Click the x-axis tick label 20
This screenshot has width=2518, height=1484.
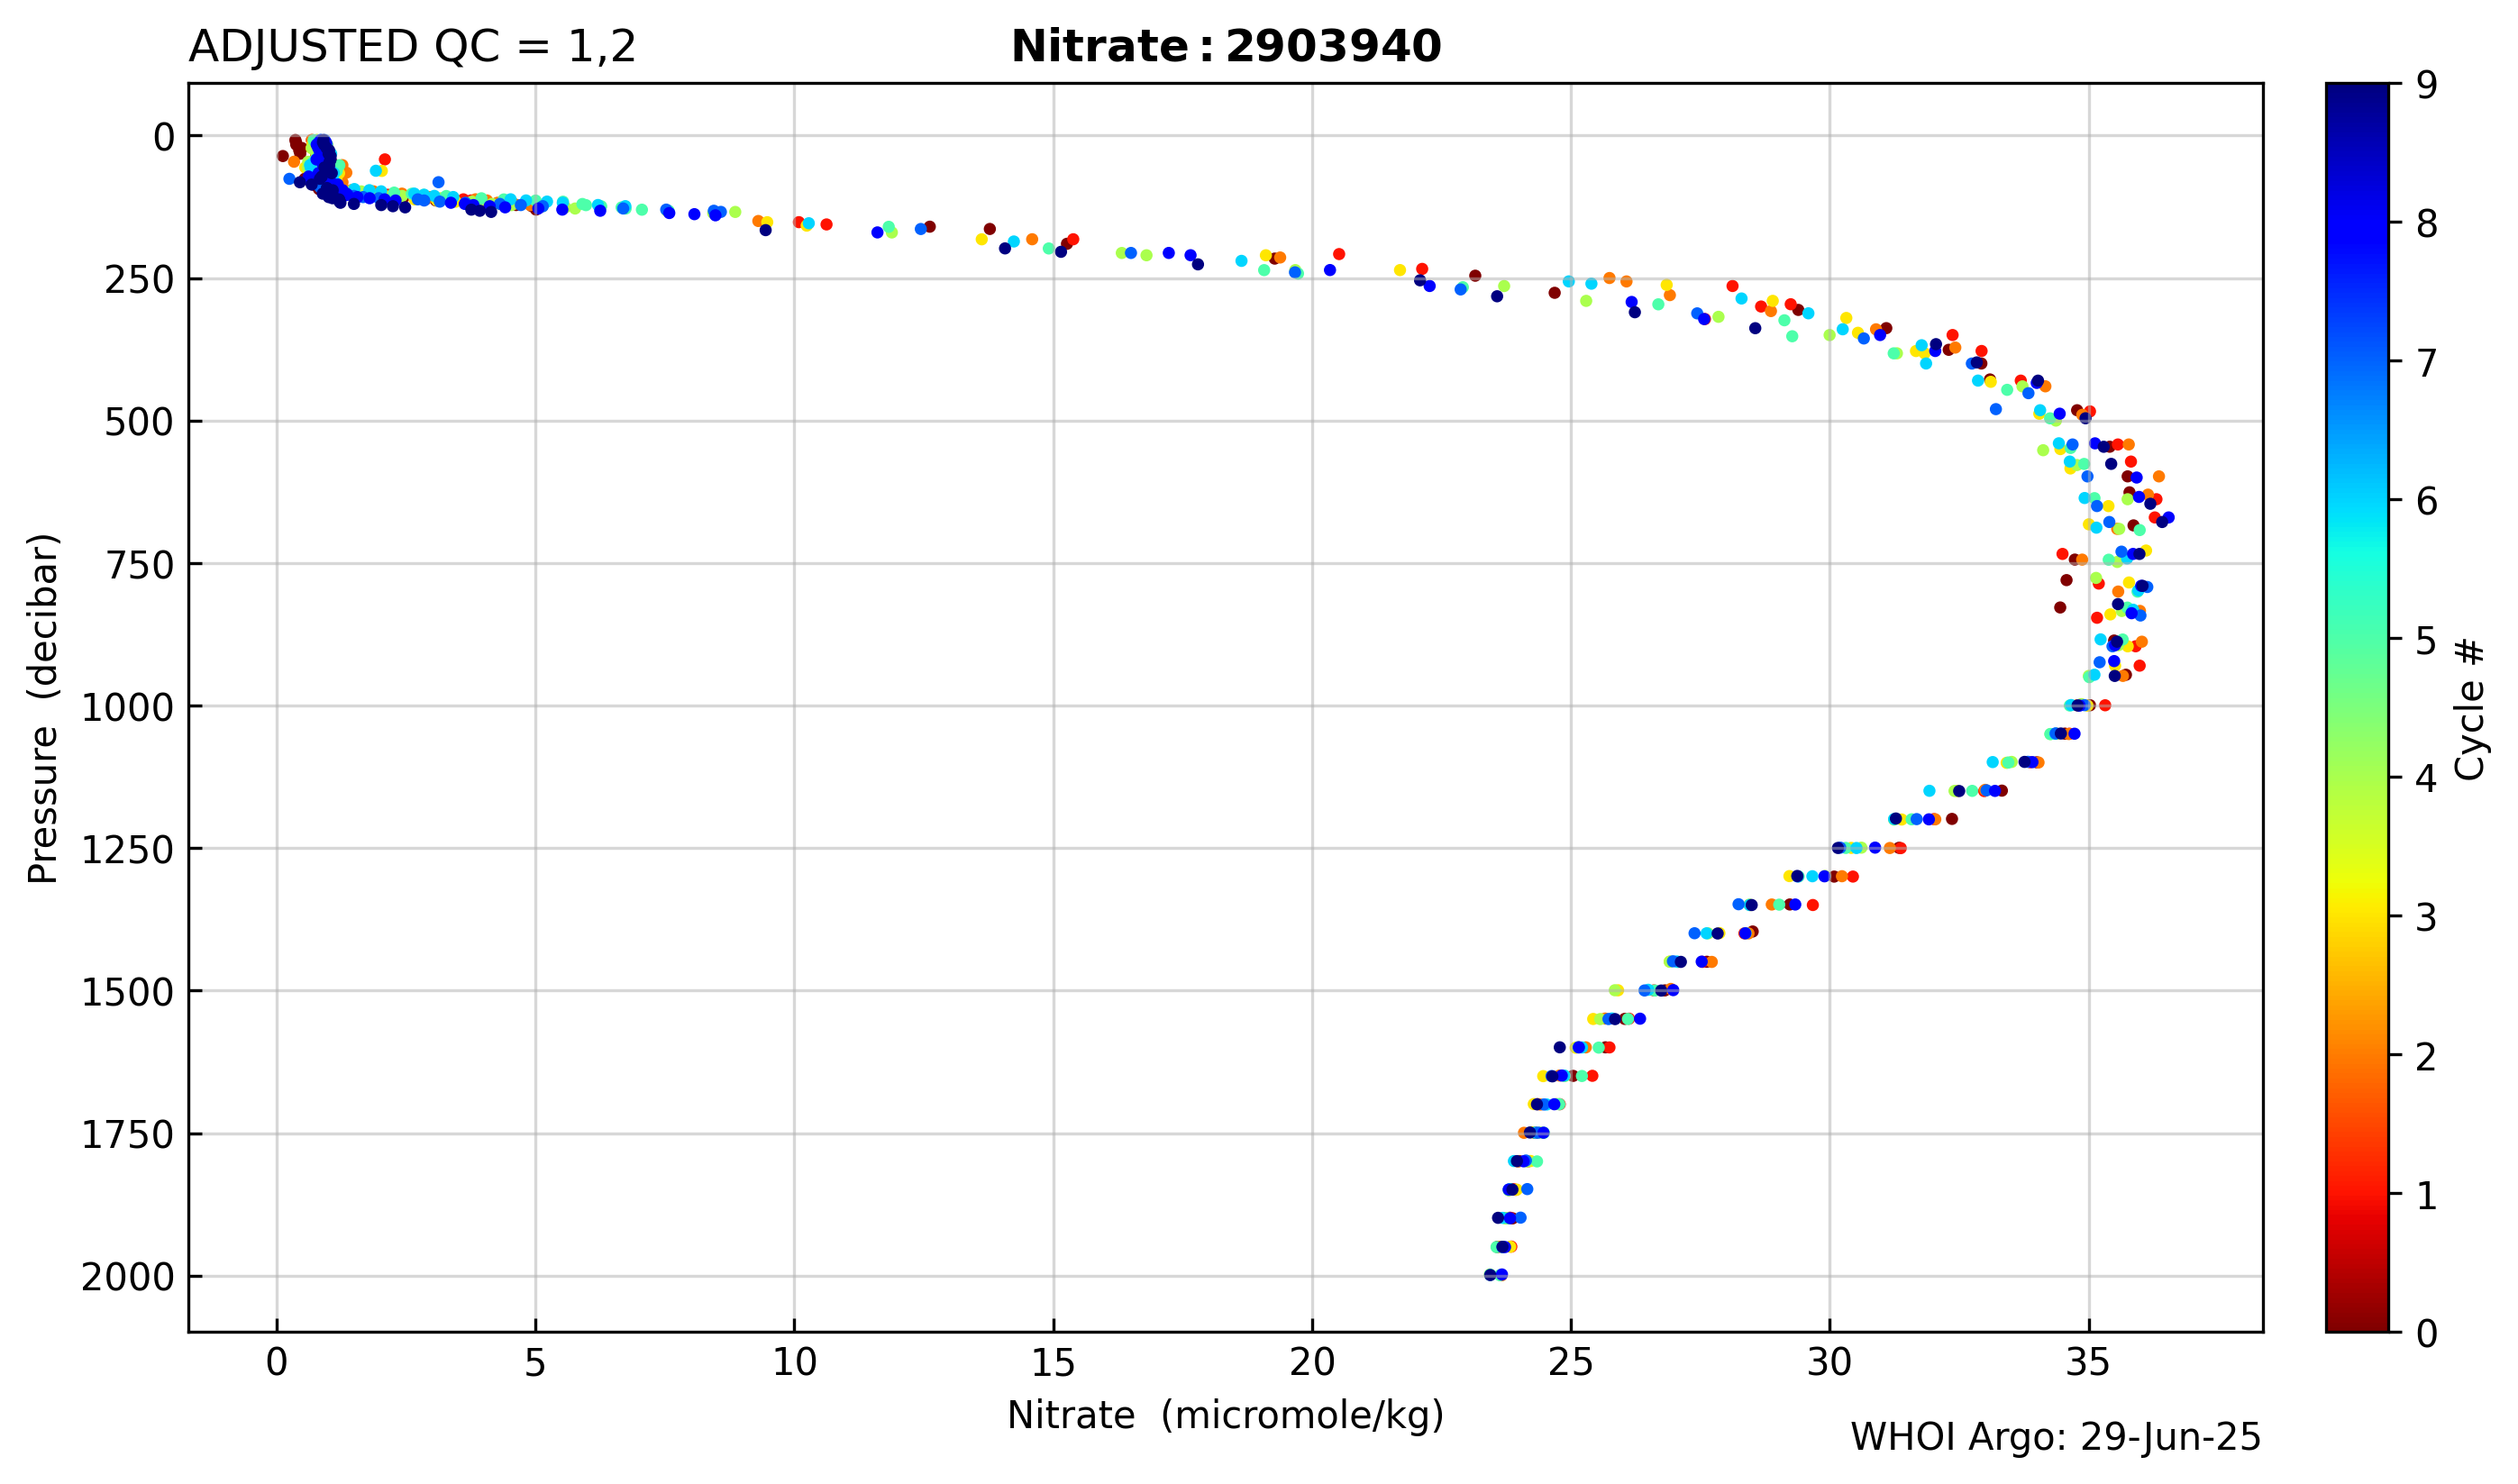(1313, 1364)
